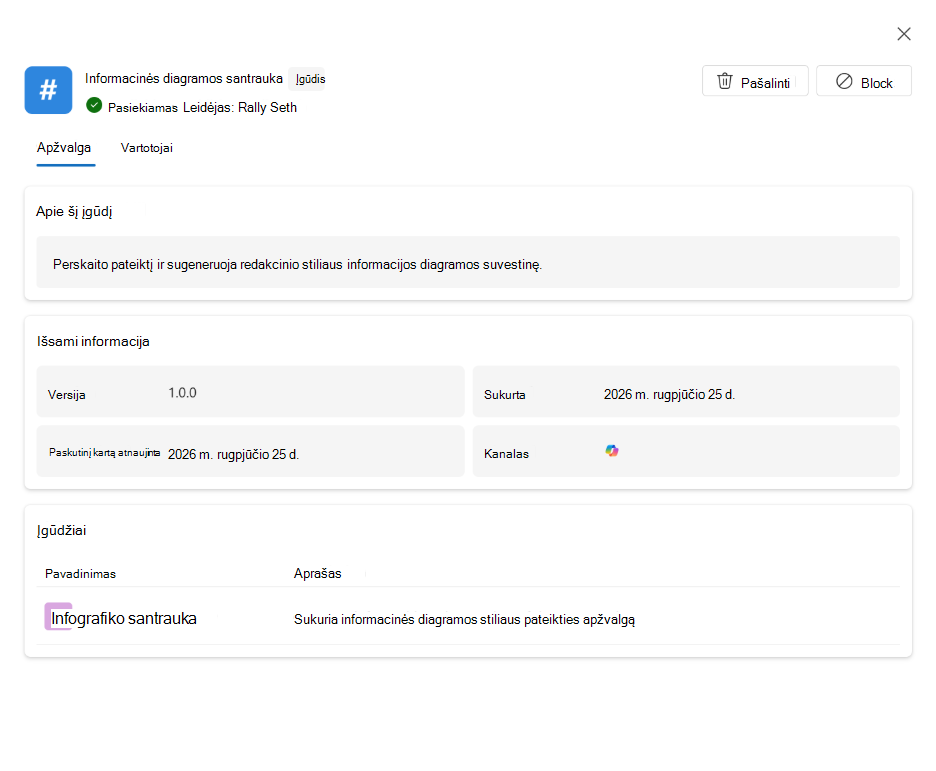This screenshot has height=771, width=936.
Task: Click the Sukurta label
Action: click(505, 395)
